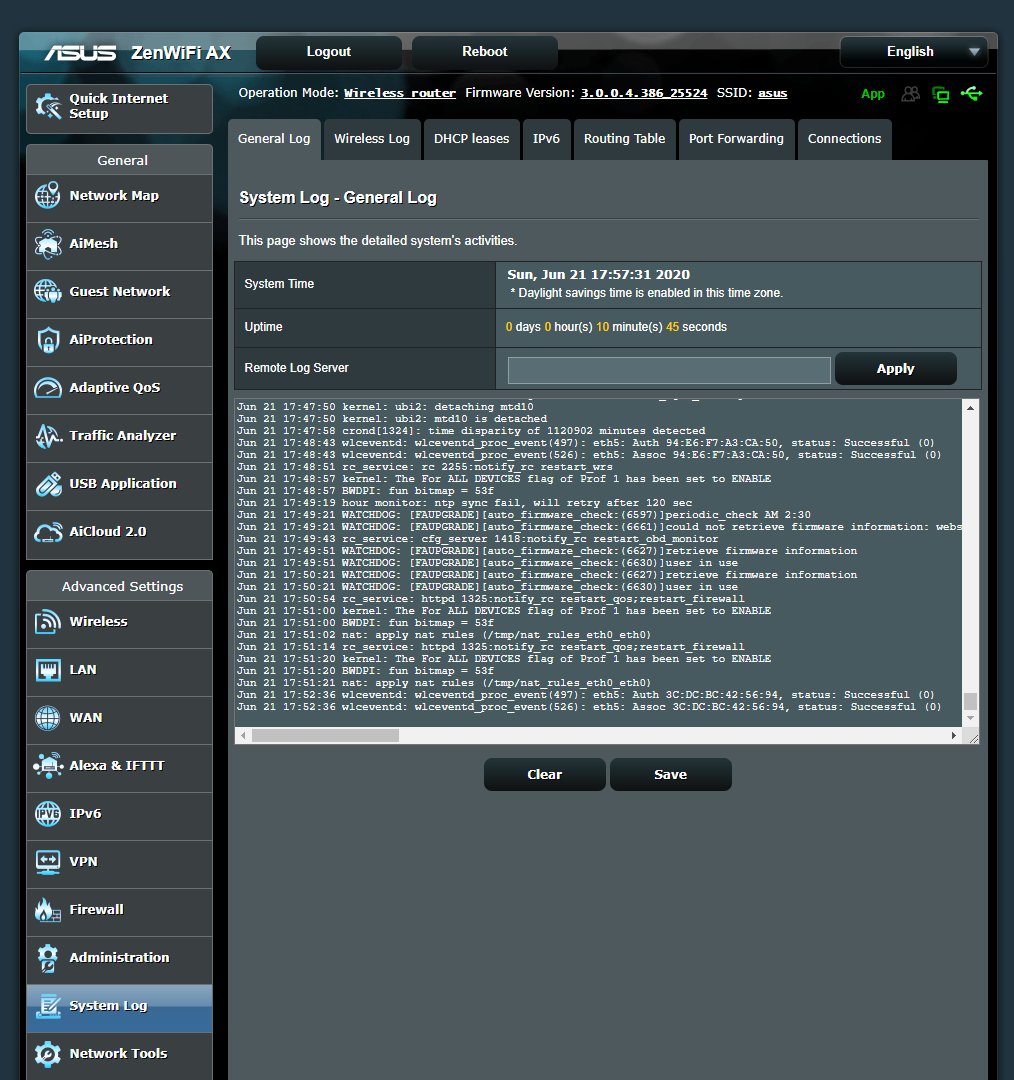Open the Traffic Analyzer menu label

[123, 435]
